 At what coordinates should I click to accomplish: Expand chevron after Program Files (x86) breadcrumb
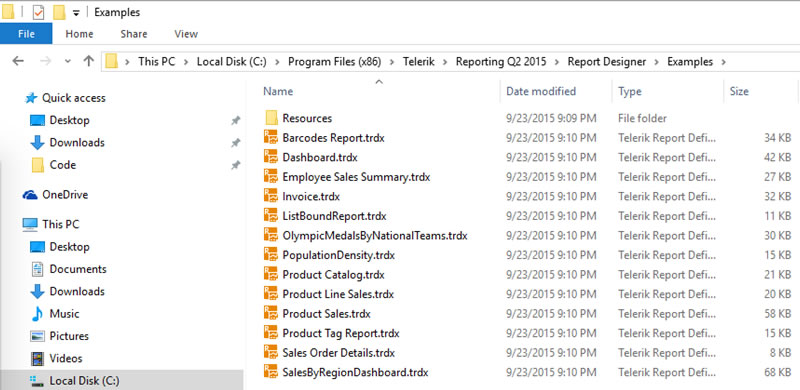tap(392, 62)
